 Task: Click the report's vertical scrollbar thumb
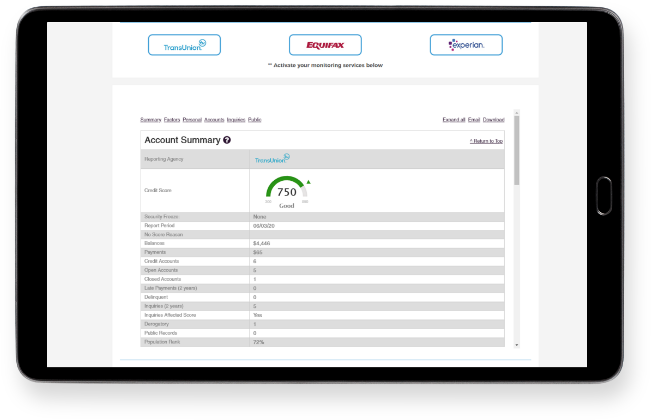[x=516, y=150]
